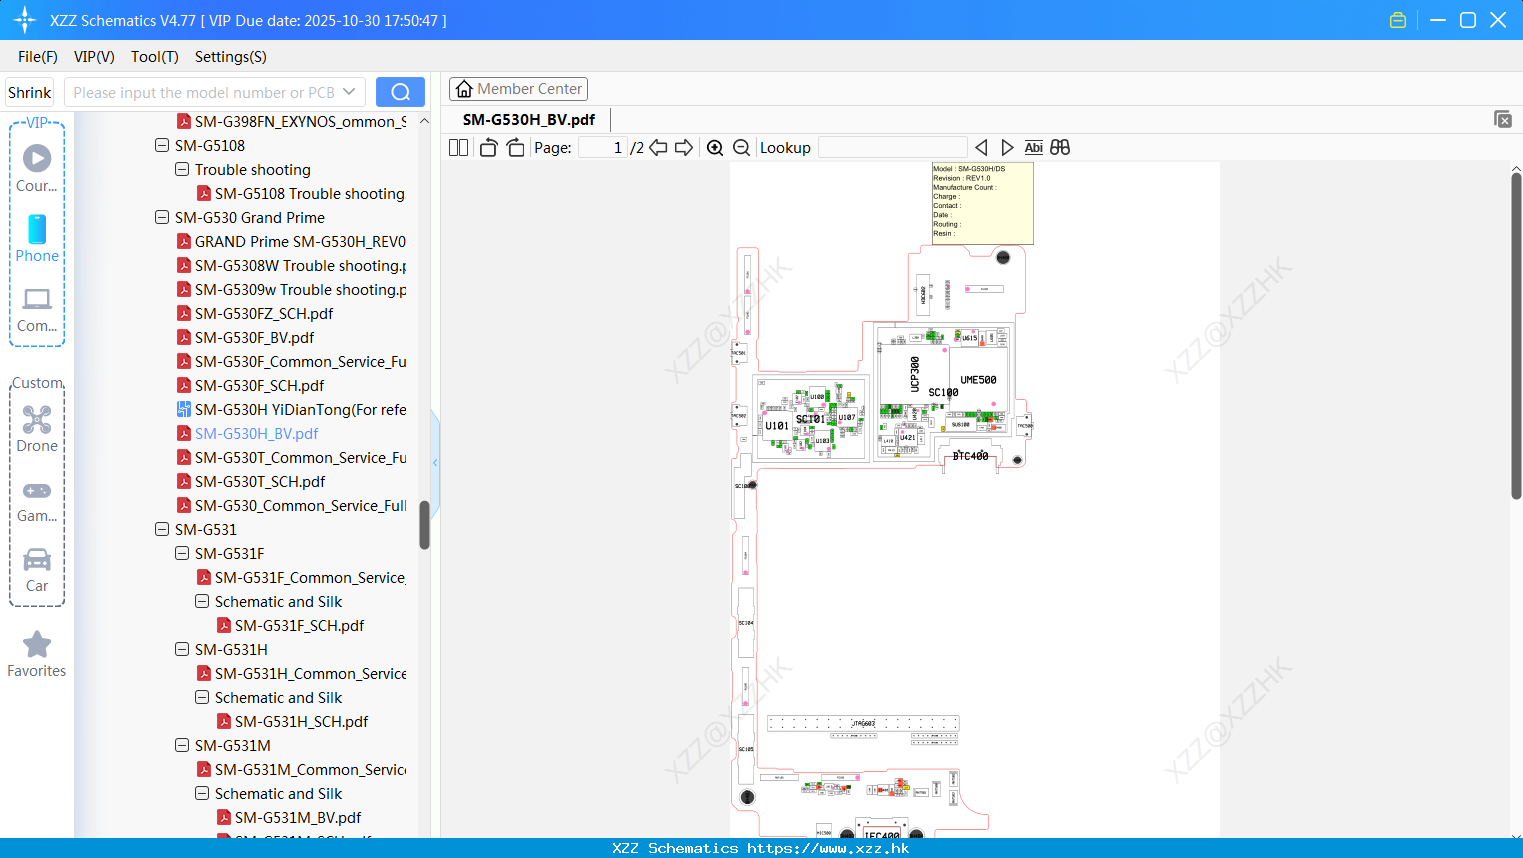Click the XZZ app logo in the title bar
The height and width of the screenshot is (858, 1523).
coord(24,20)
